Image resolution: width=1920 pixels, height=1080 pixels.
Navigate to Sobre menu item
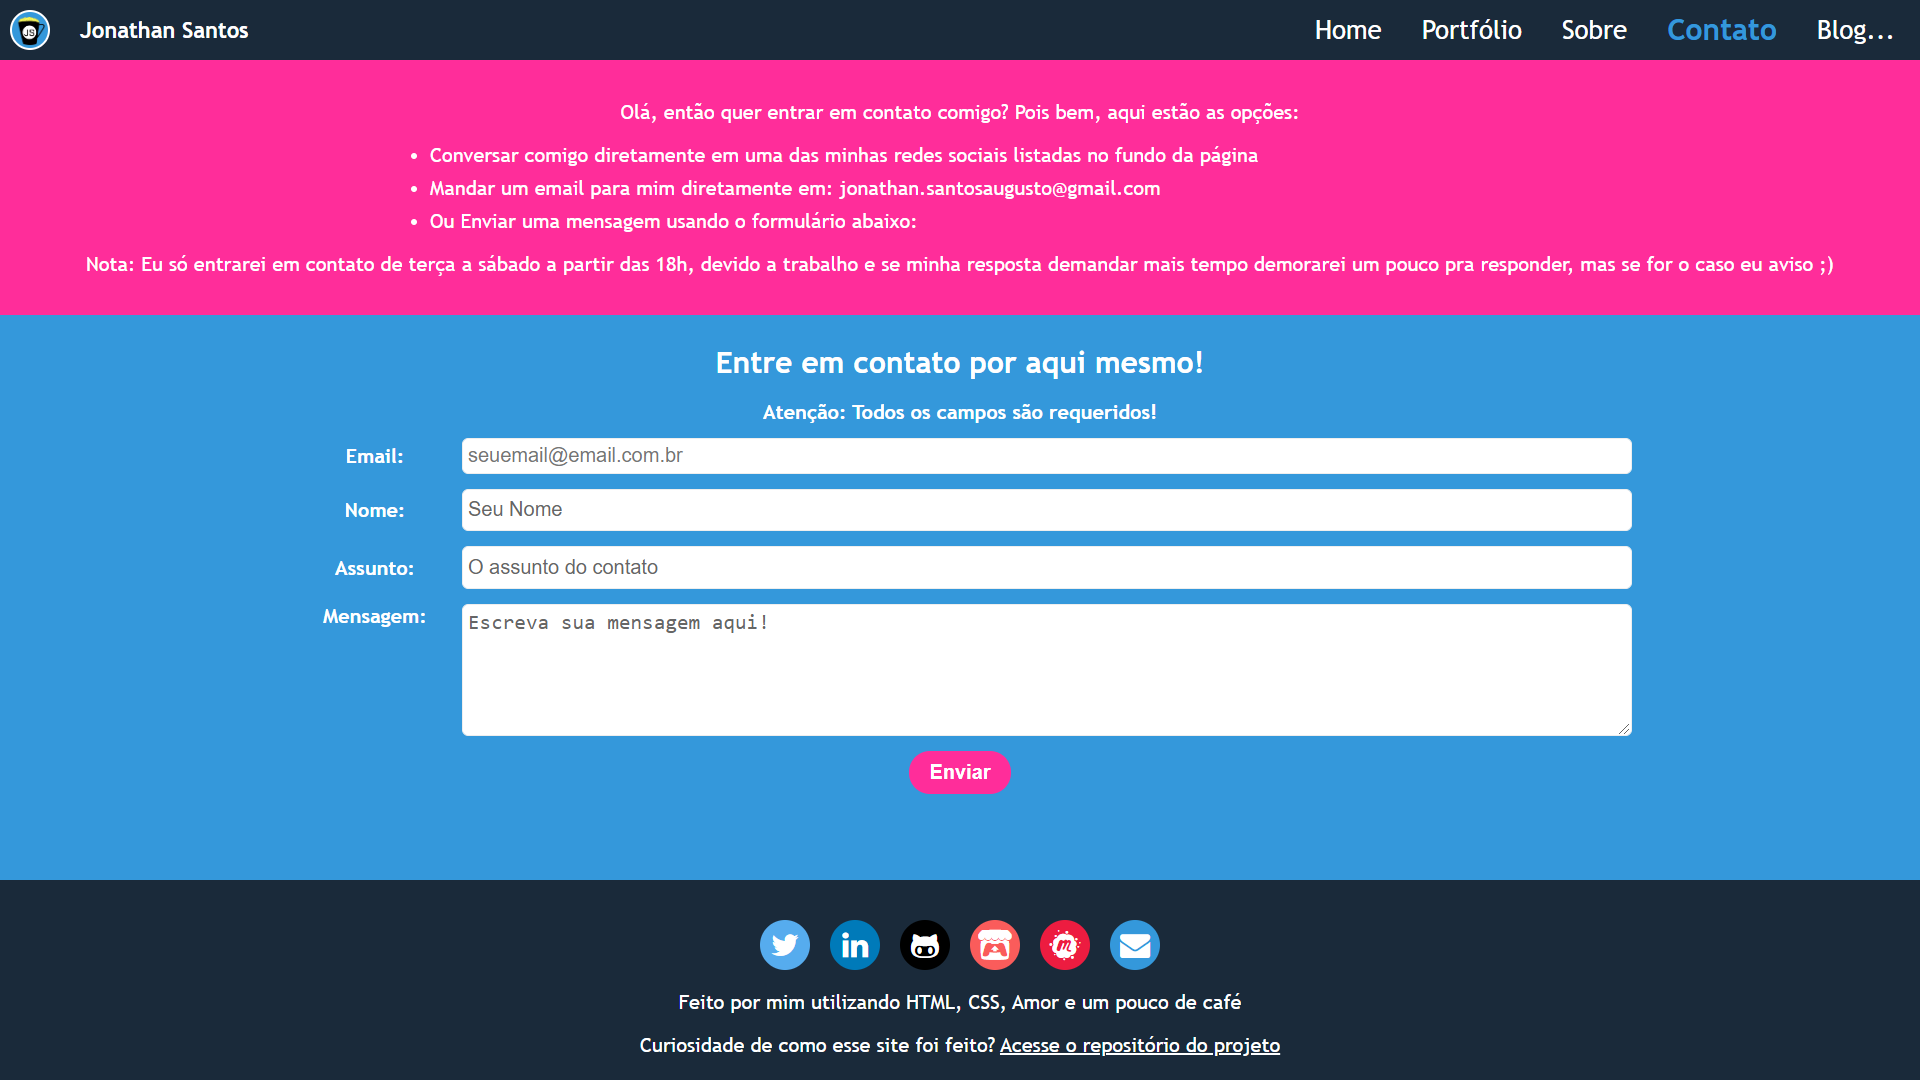(x=1594, y=29)
